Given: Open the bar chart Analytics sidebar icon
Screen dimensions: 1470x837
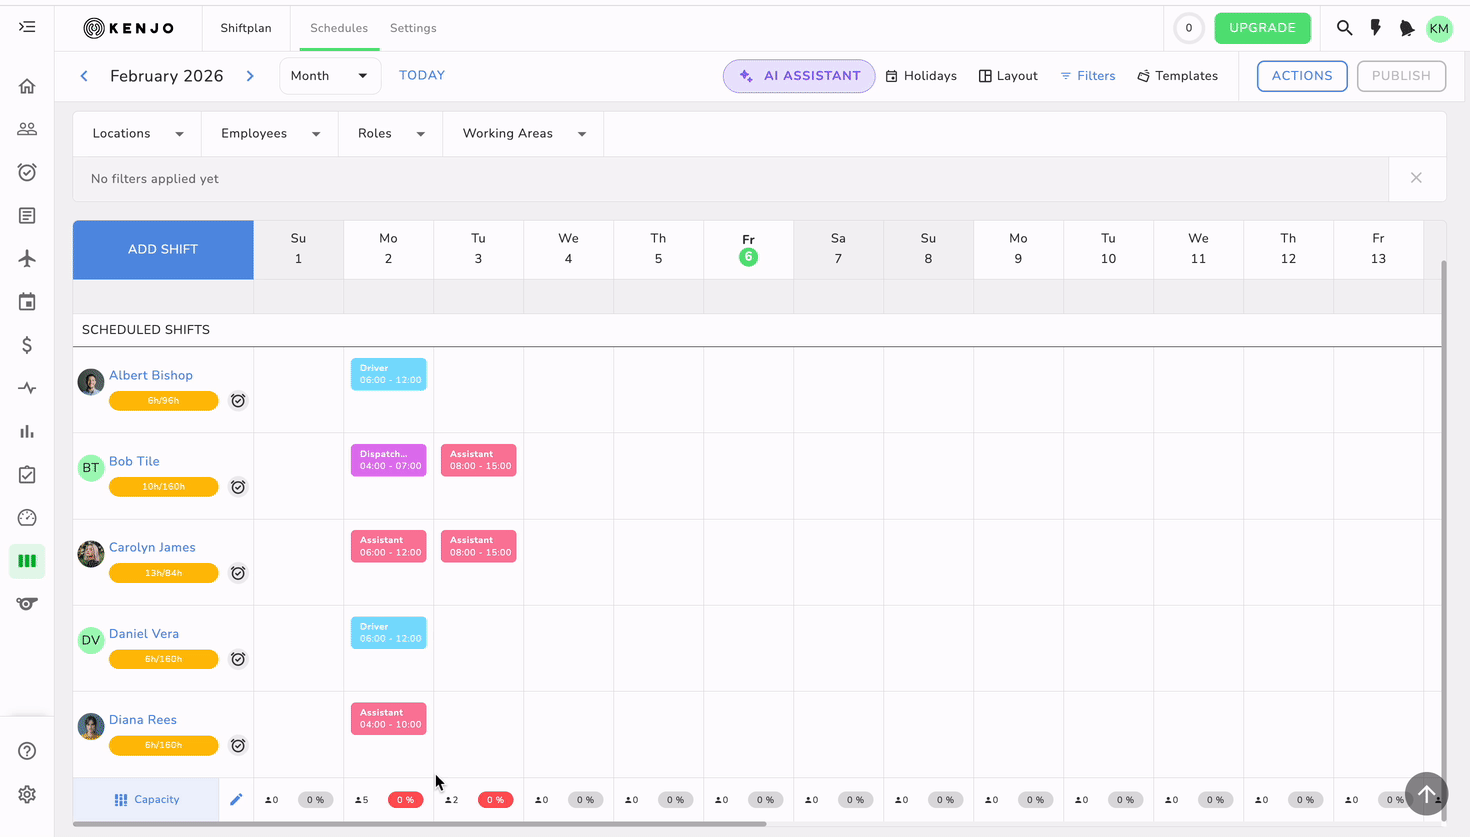Looking at the screenshot, I should [27, 431].
